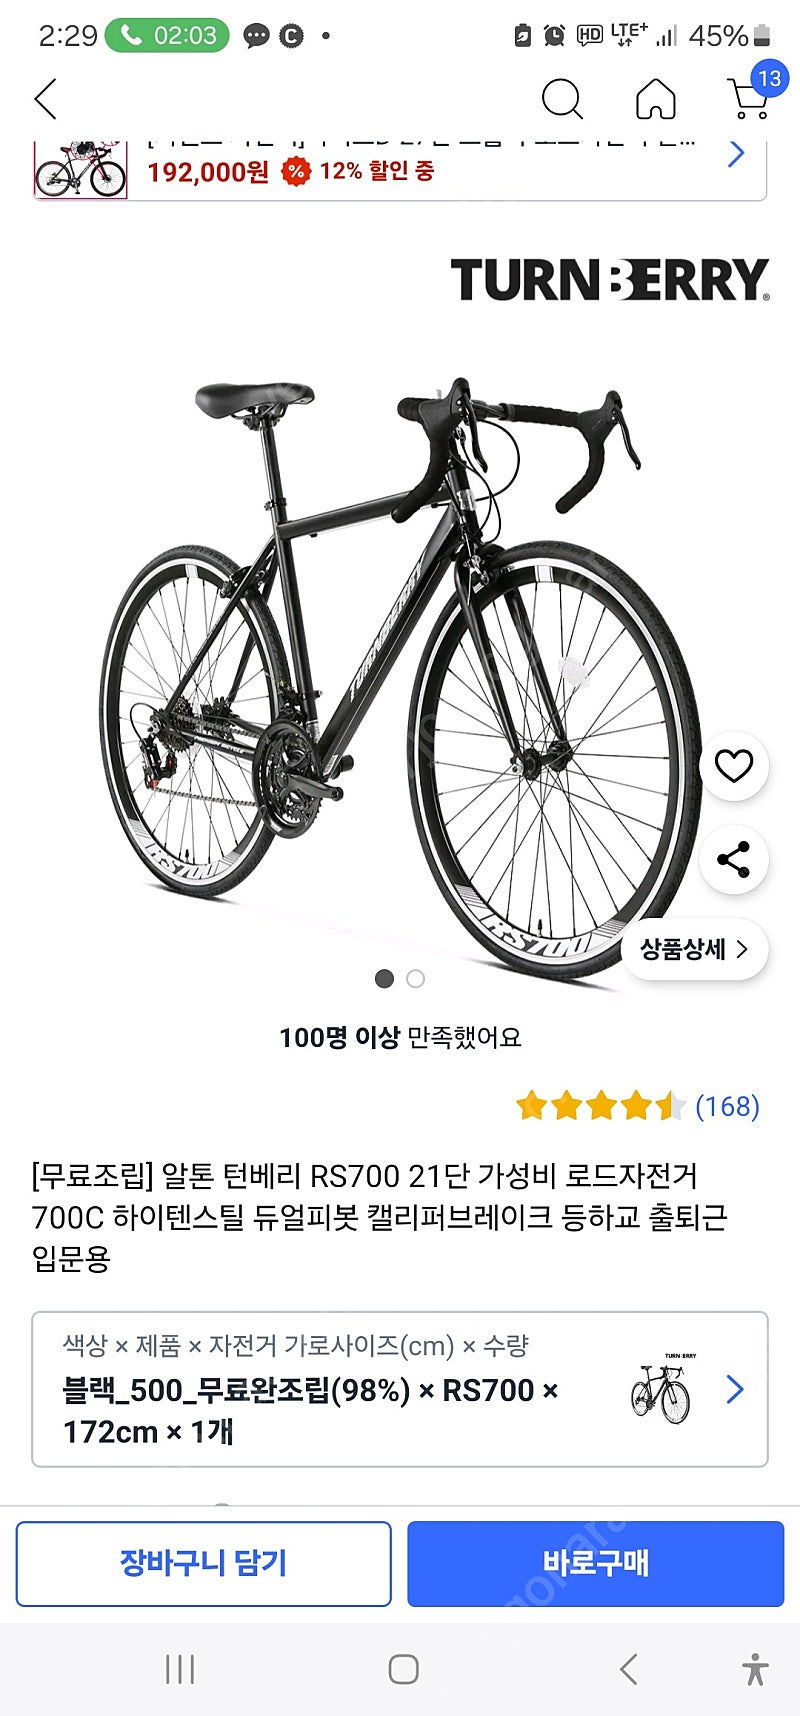Open search with the magnifier icon
The height and width of the screenshot is (1716, 800).
[562, 99]
